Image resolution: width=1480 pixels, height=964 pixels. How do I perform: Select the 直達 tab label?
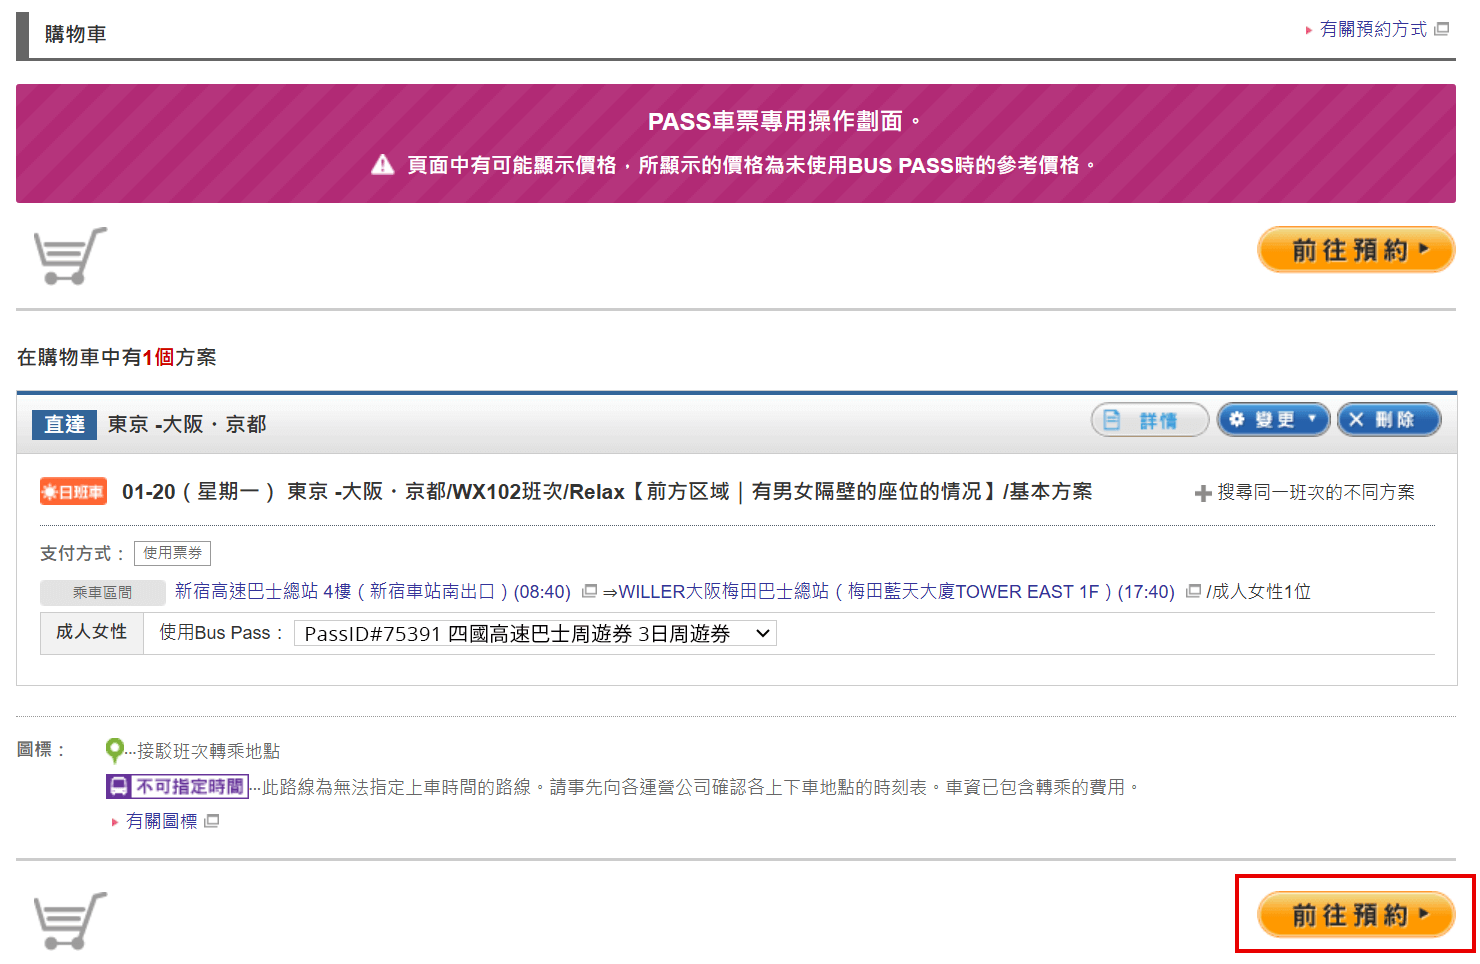pos(63,424)
